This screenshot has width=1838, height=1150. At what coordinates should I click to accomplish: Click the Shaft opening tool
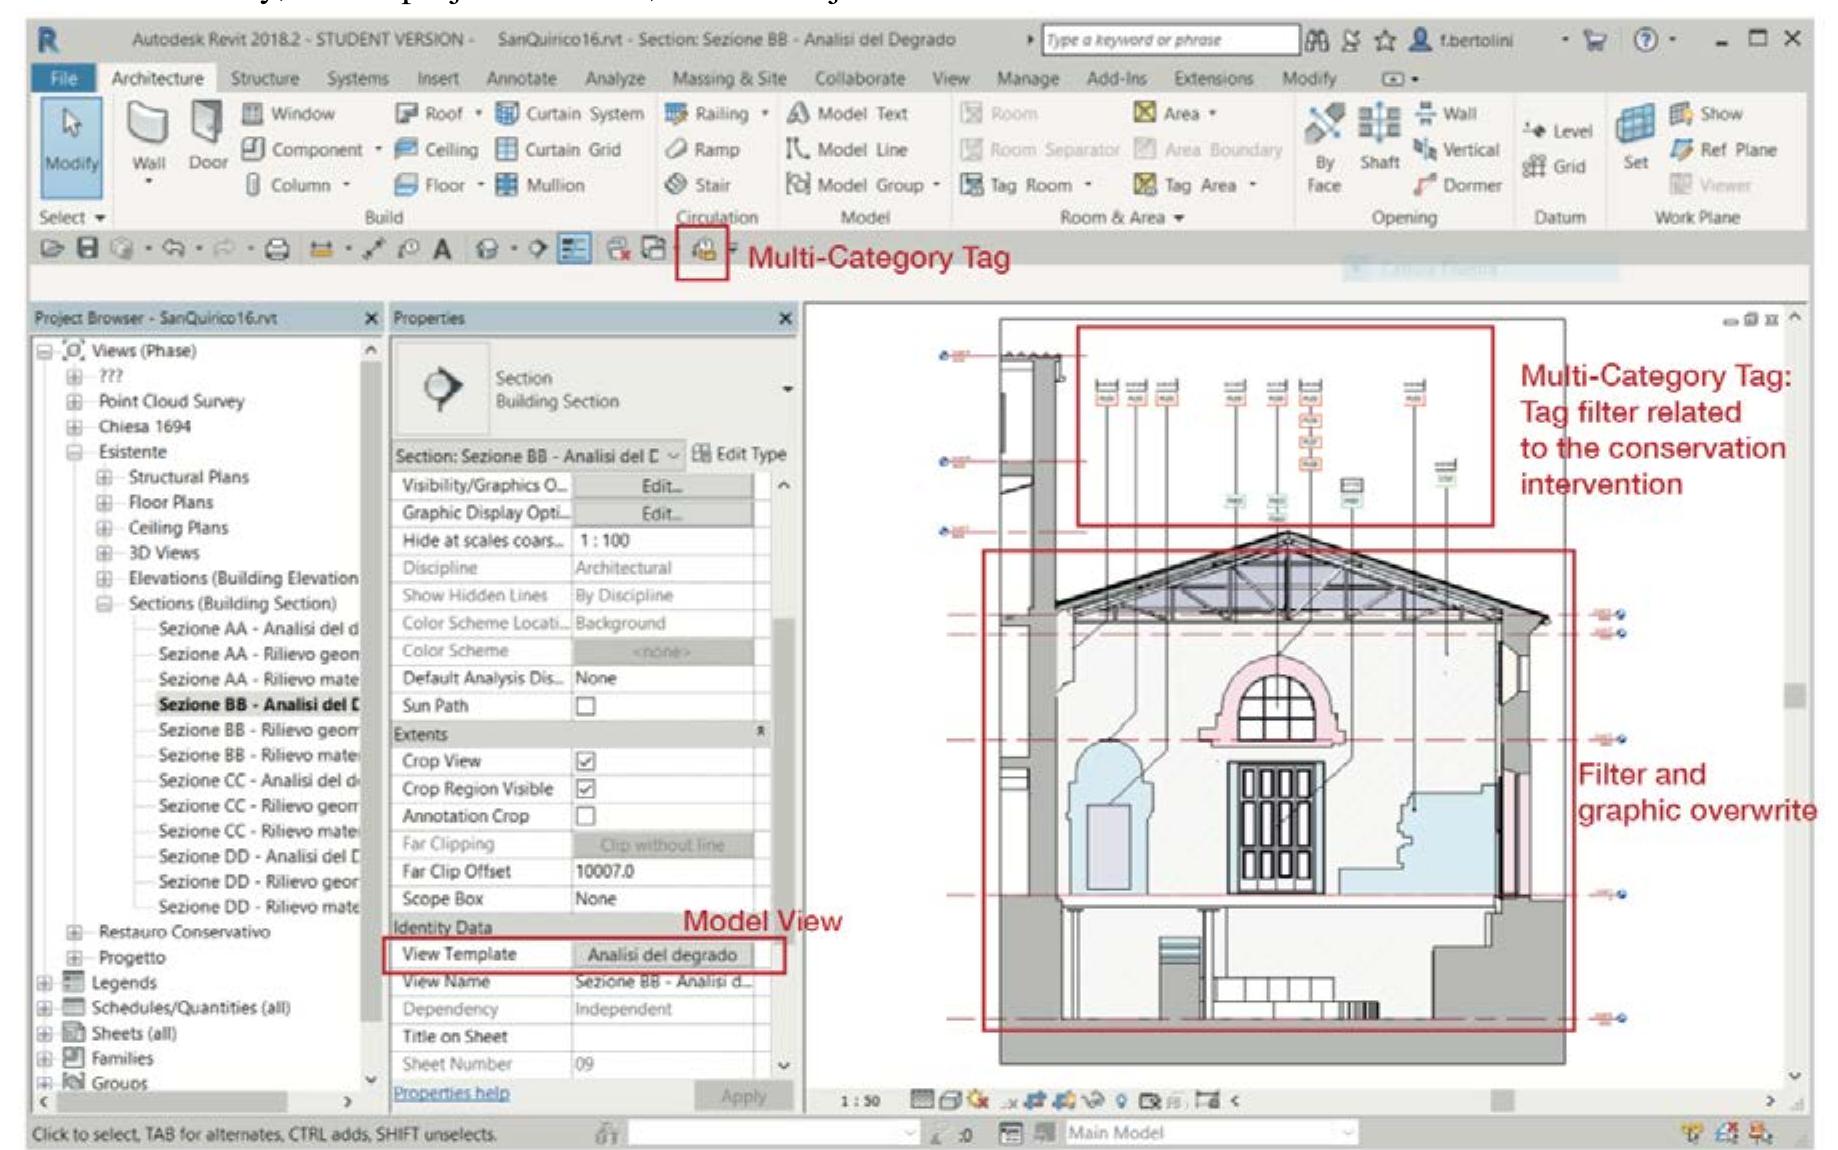tap(1379, 135)
